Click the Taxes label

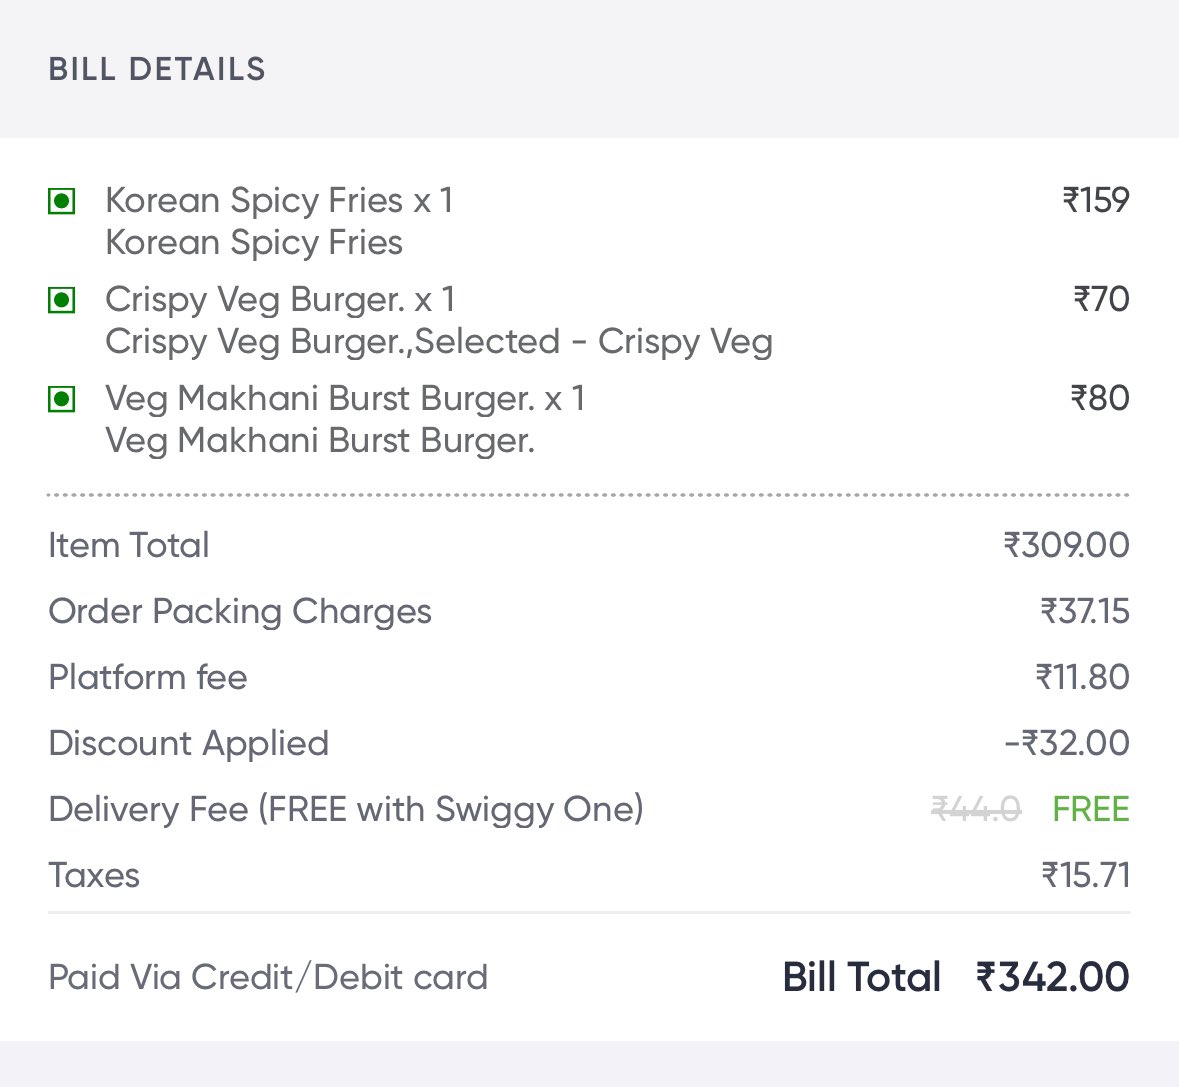click(94, 876)
